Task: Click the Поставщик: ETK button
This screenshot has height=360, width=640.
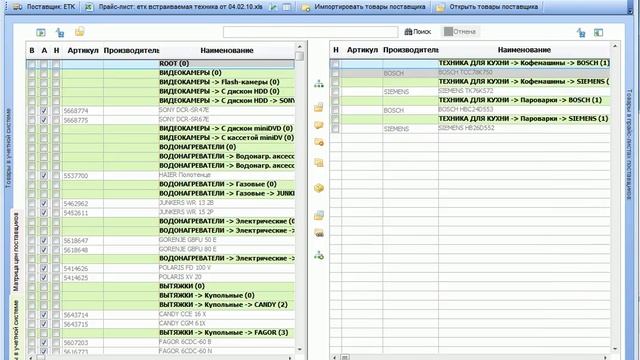Action: [x=44, y=7]
